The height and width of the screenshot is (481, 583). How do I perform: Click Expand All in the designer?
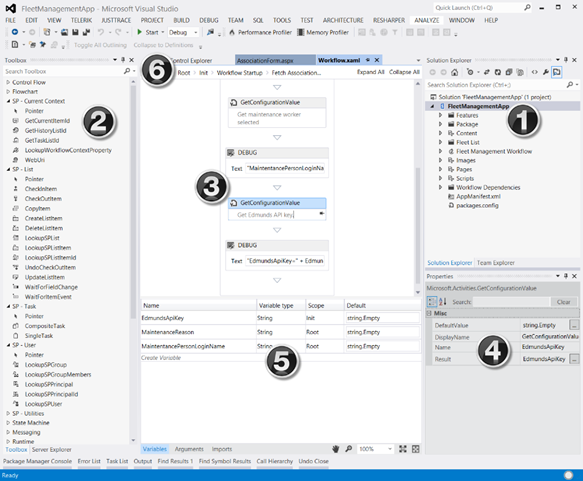pos(370,72)
